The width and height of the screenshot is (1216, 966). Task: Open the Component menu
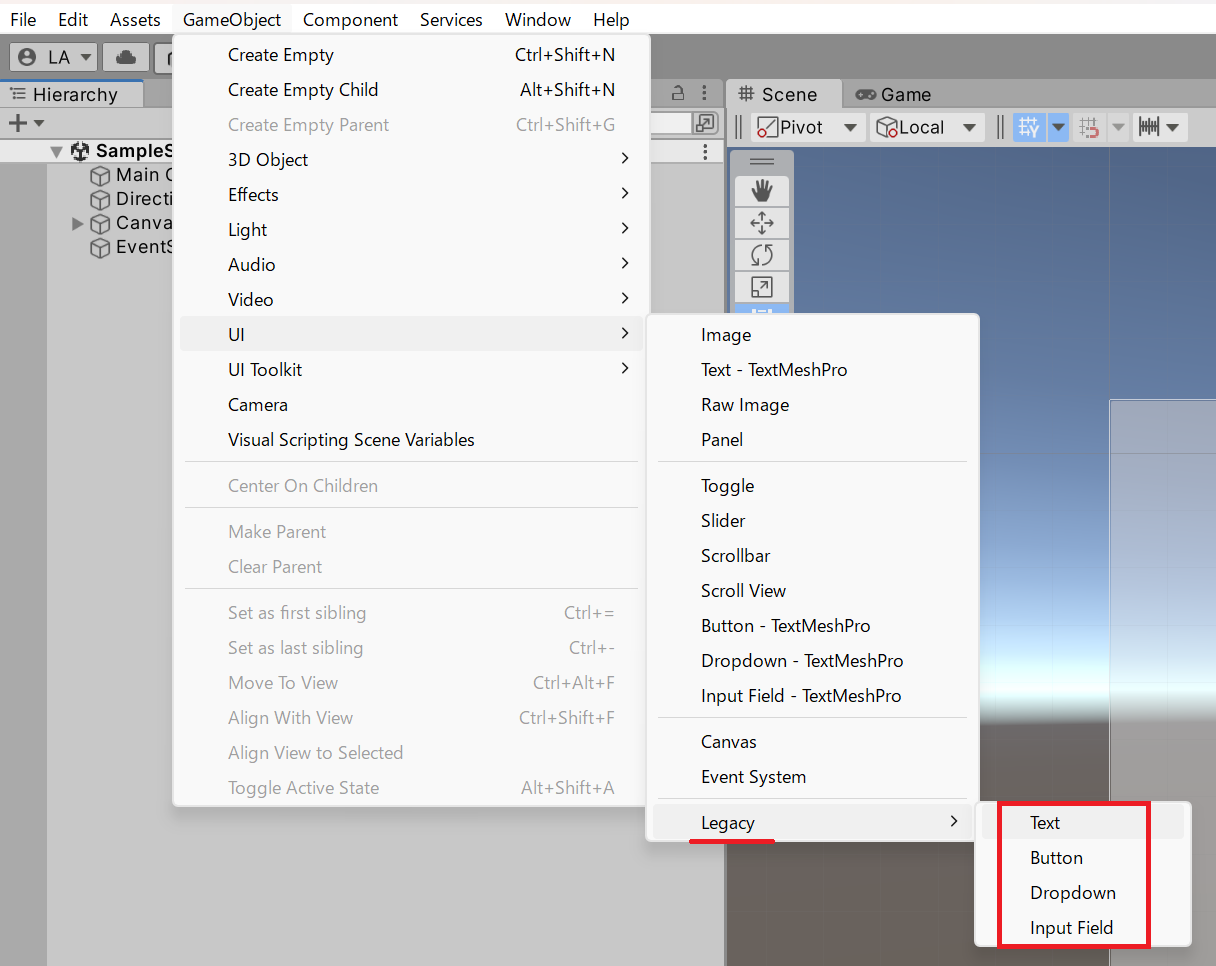tap(350, 19)
